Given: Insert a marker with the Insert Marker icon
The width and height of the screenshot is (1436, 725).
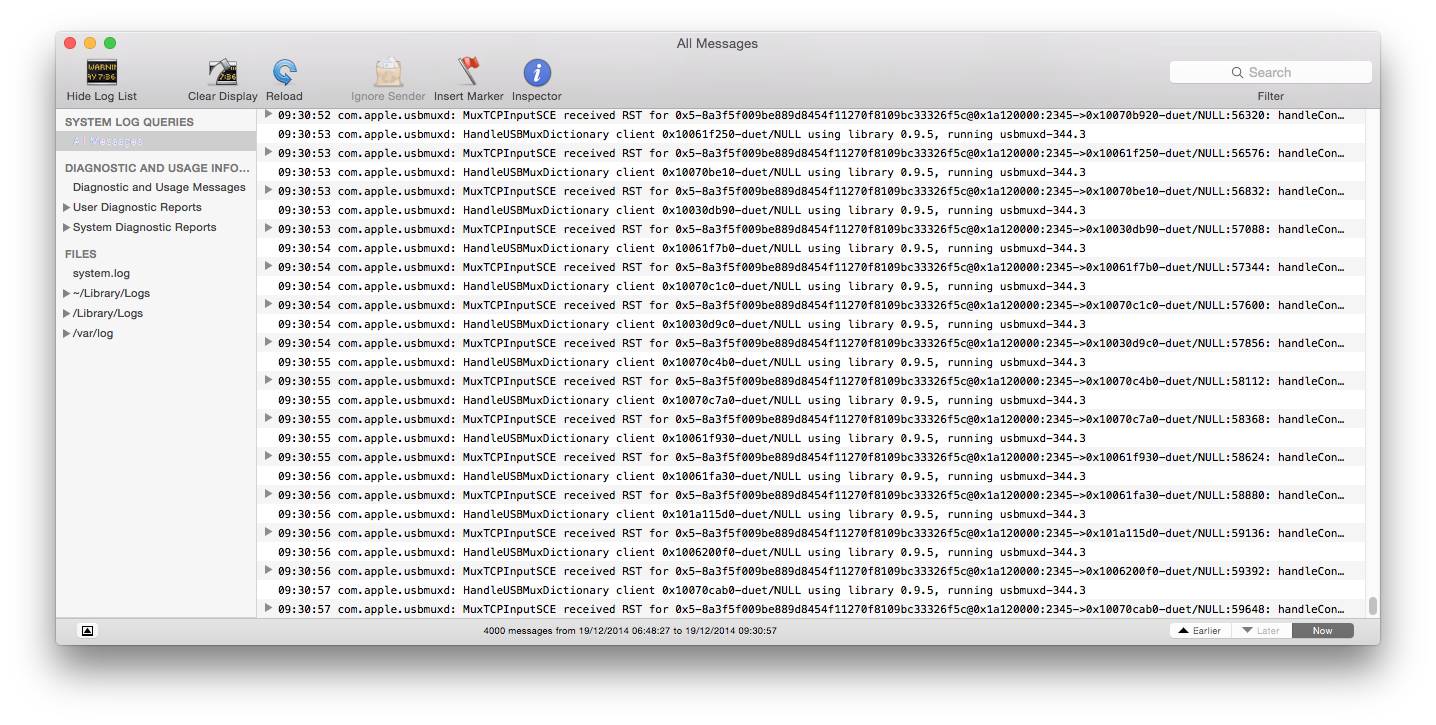Looking at the screenshot, I should point(468,71).
